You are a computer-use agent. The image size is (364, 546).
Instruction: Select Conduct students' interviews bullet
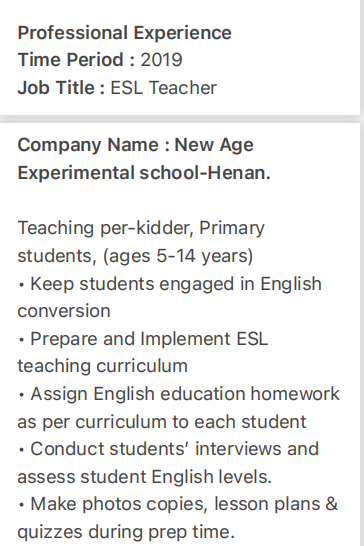click(x=168, y=449)
